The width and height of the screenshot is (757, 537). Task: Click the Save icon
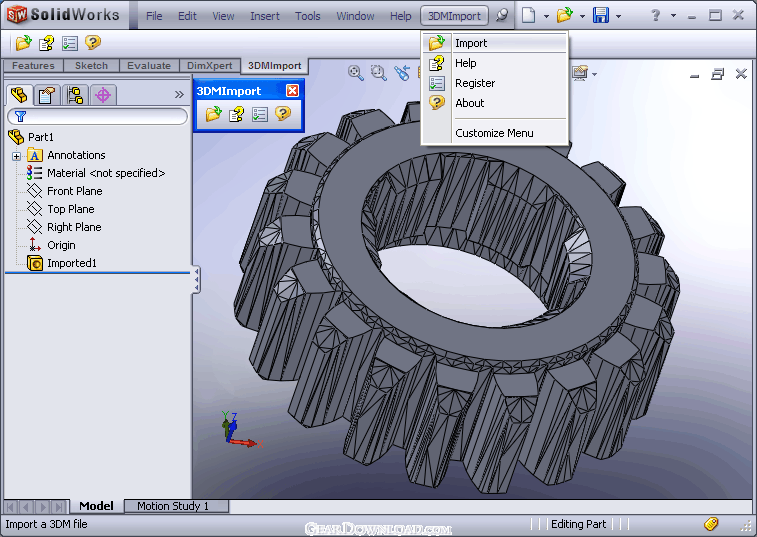(601, 15)
